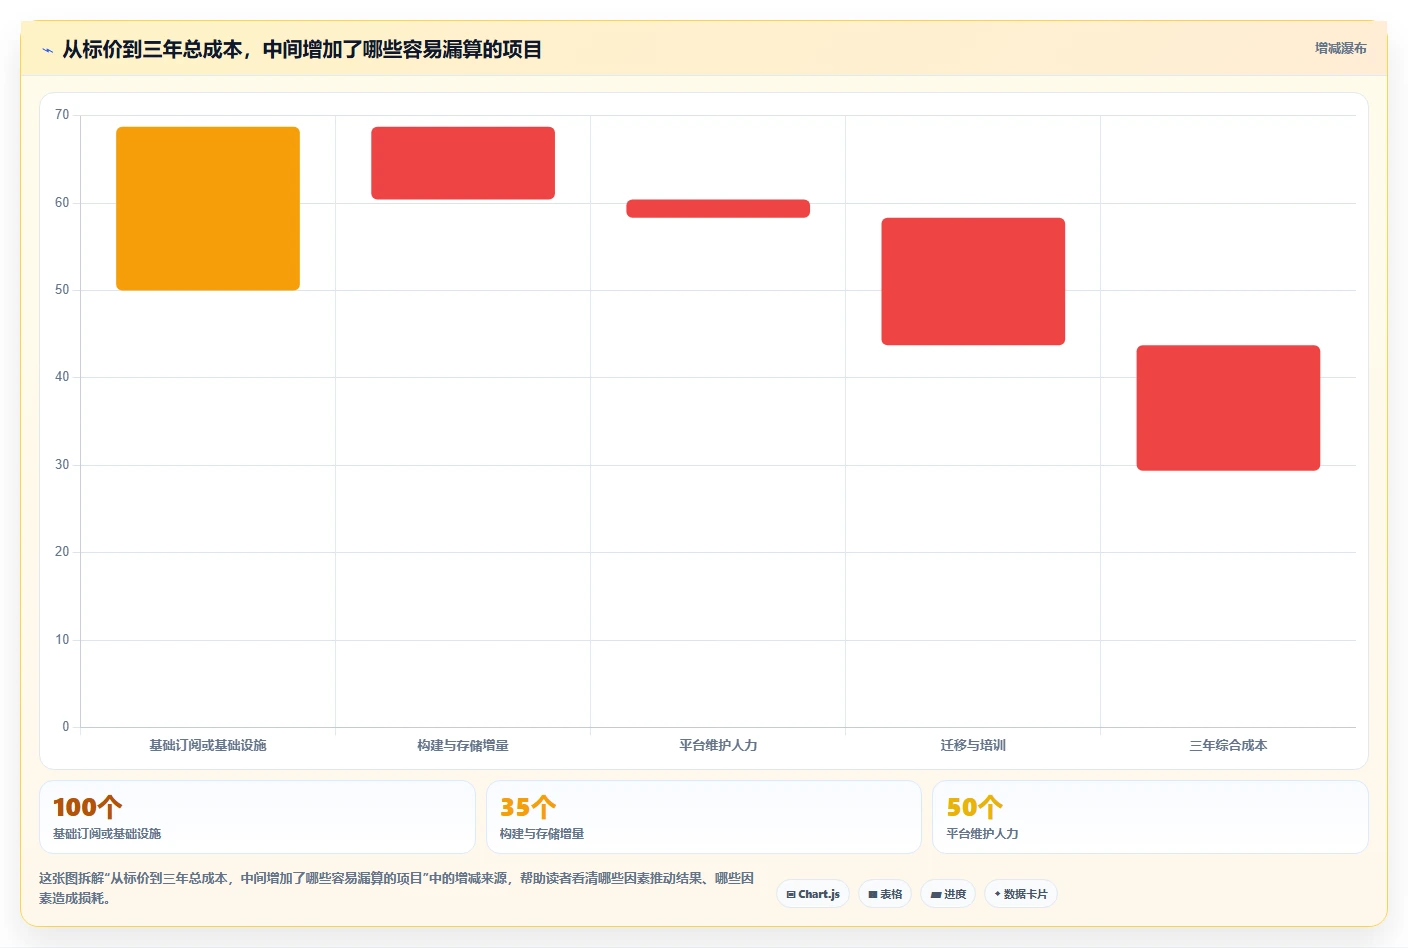Click the 进度 tag

948,894
